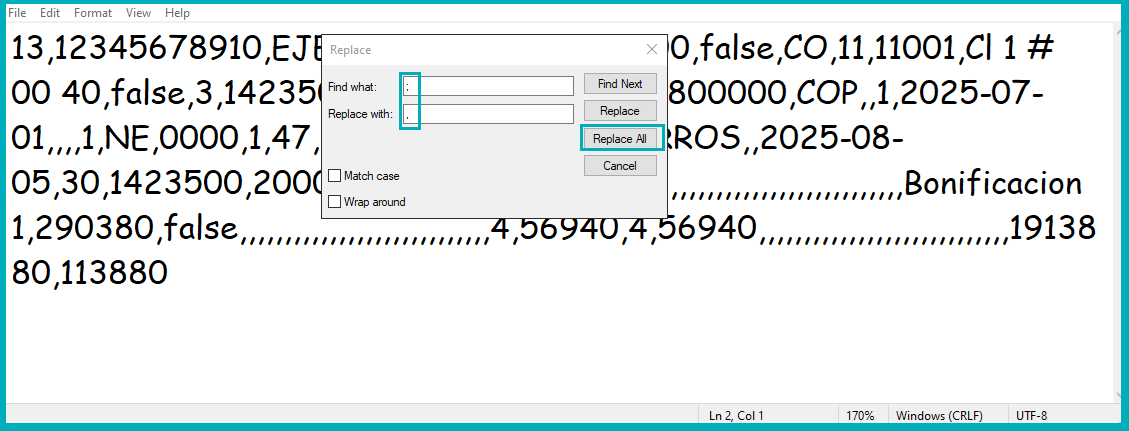Click the Windows (CRLF) status bar indicator

[939, 415]
